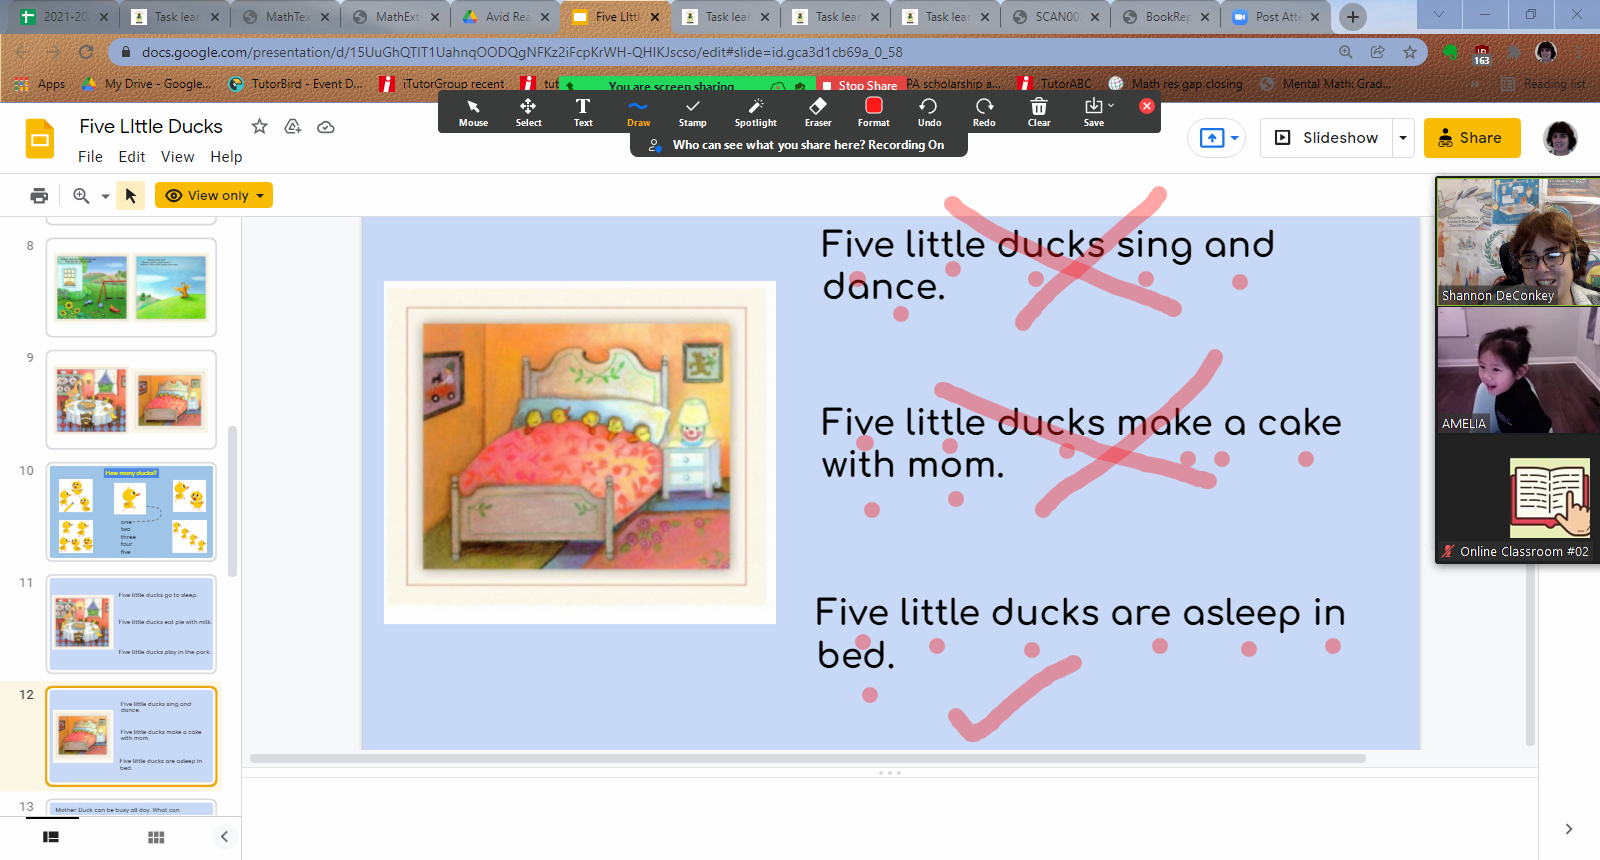The width and height of the screenshot is (1600, 860).
Task: Open the File menu
Action: click(90, 157)
